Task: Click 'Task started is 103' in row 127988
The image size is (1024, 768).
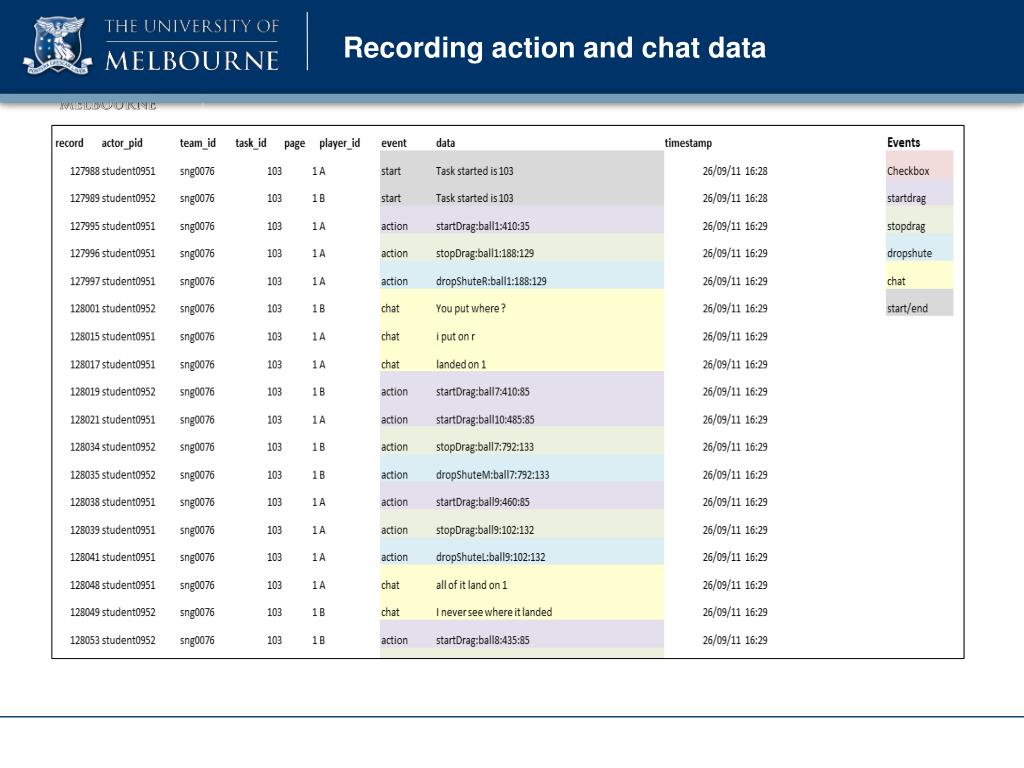Action: pos(475,171)
